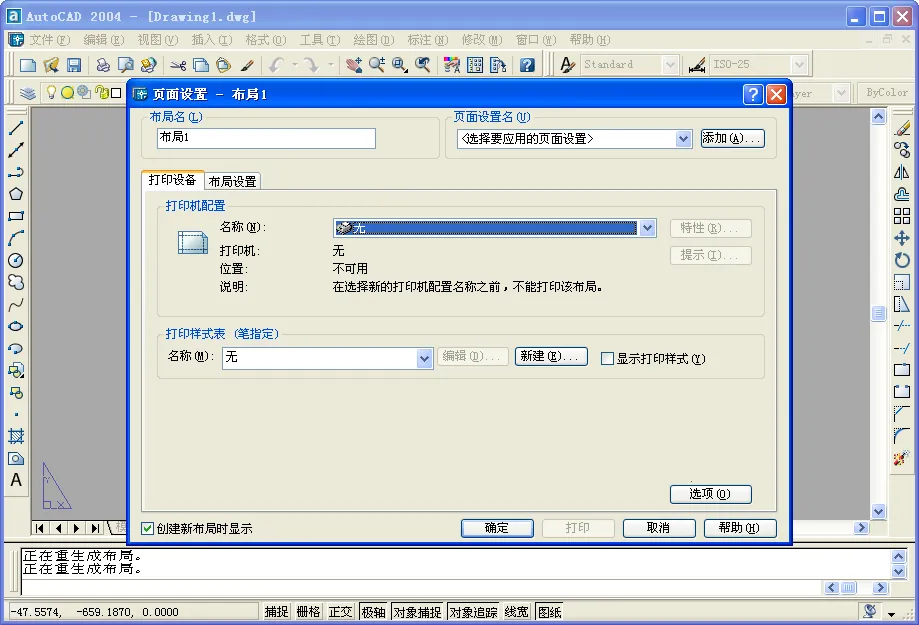This screenshot has height=625, width=919.
Task: Toggle 正交 mode on status bar
Action: click(x=340, y=611)
